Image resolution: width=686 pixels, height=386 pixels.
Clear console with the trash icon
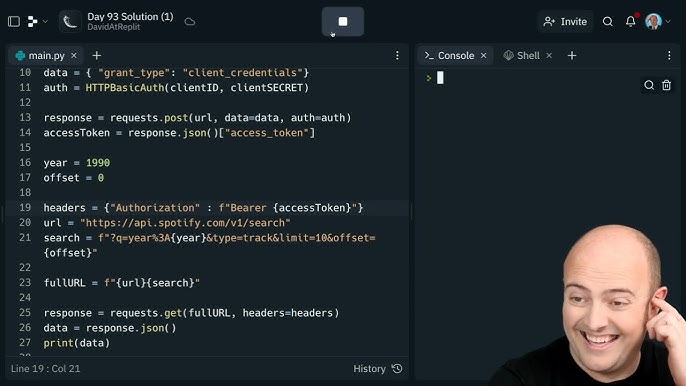point(666,85)
